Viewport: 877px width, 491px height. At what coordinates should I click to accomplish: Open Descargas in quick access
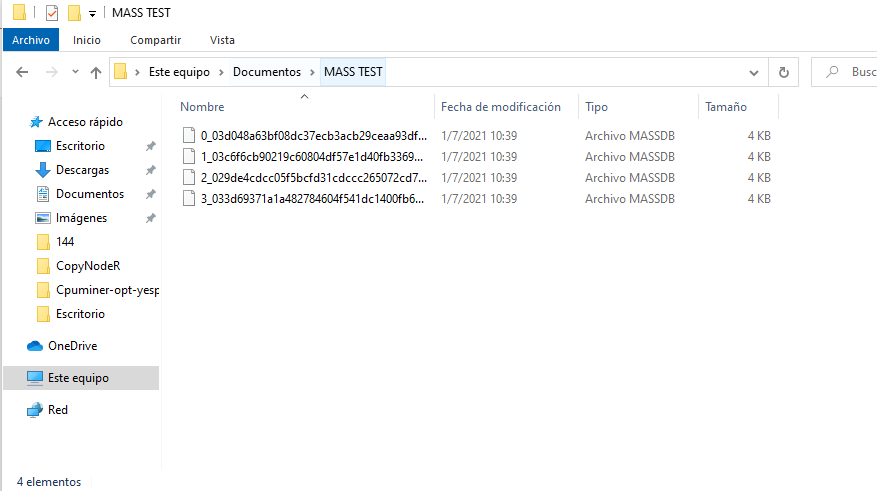[82, 170]
